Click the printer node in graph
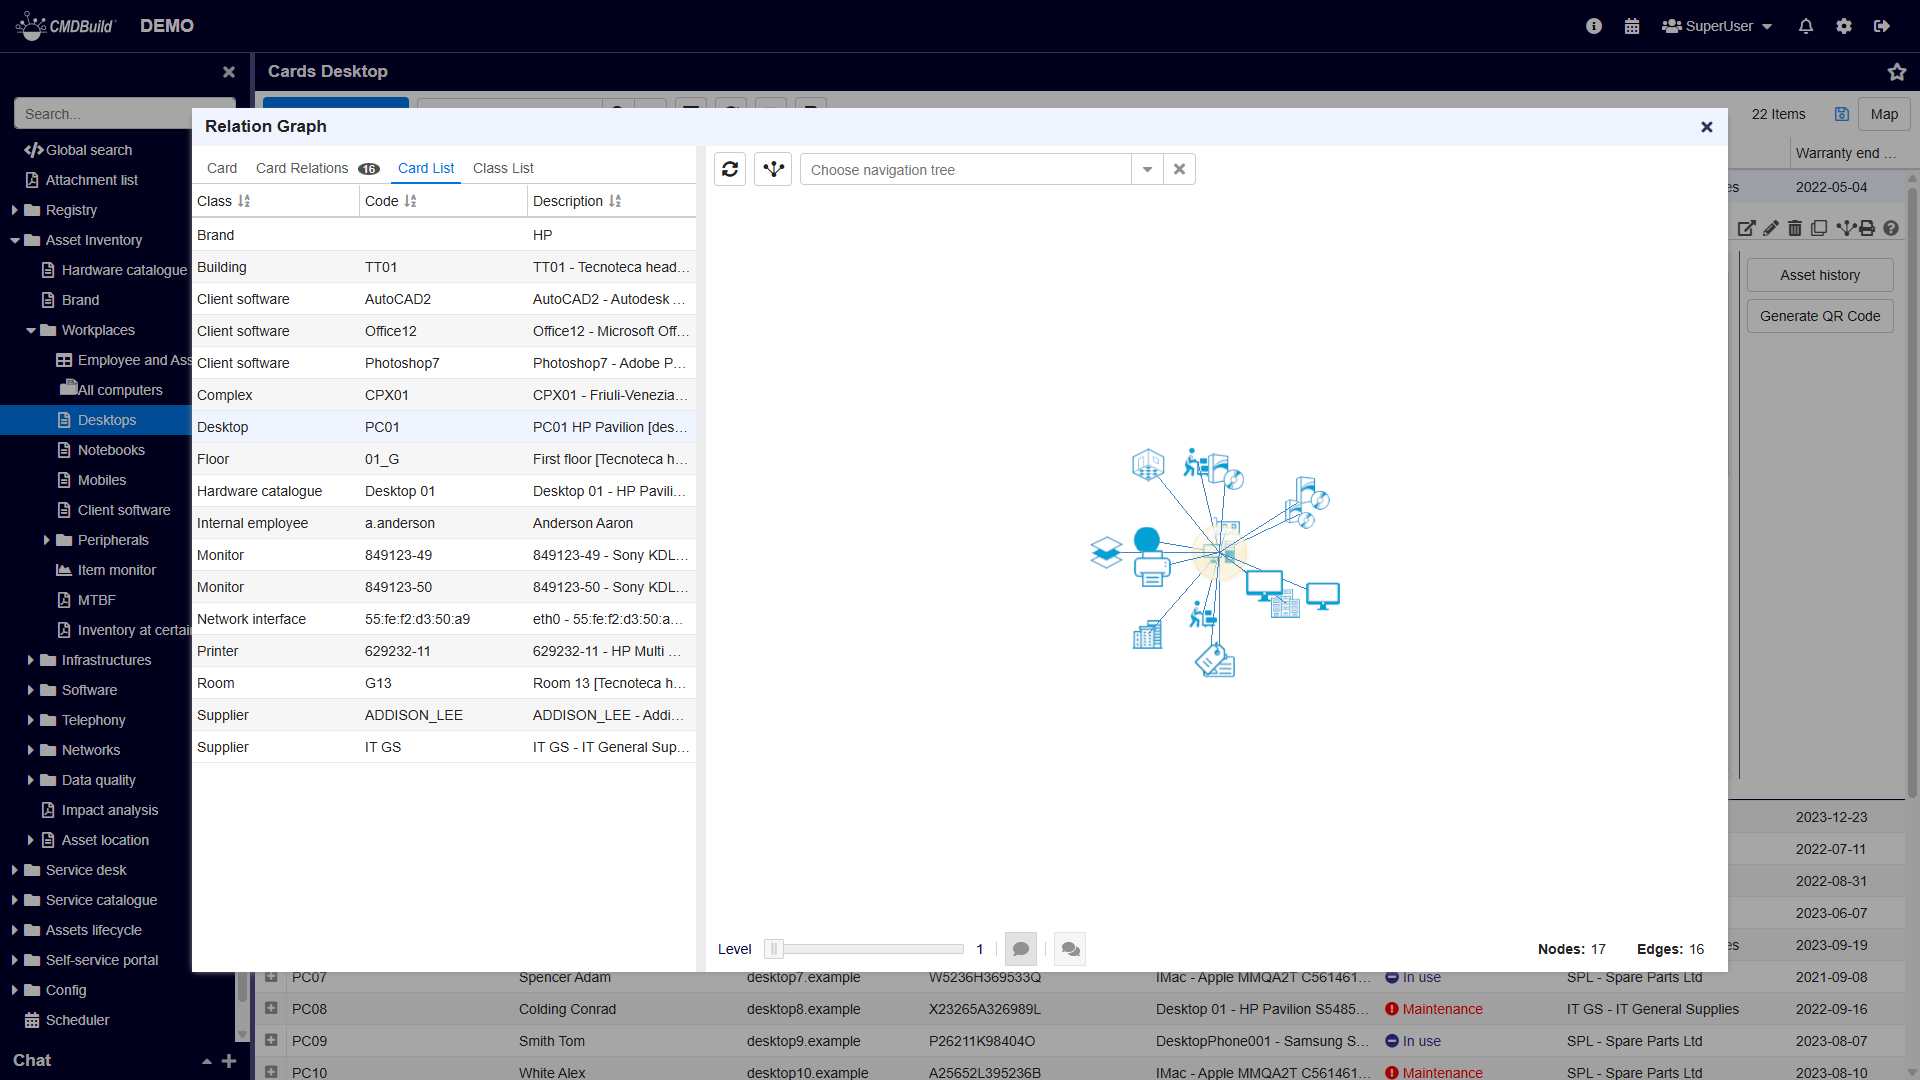Viewport: 1920px width, 1080px height. (1152, 571)
